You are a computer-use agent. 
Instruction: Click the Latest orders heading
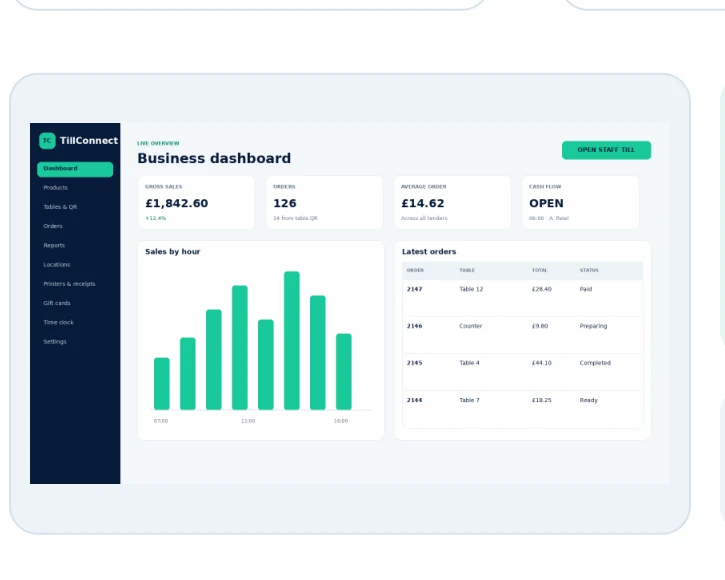click(x=429, y=252)
